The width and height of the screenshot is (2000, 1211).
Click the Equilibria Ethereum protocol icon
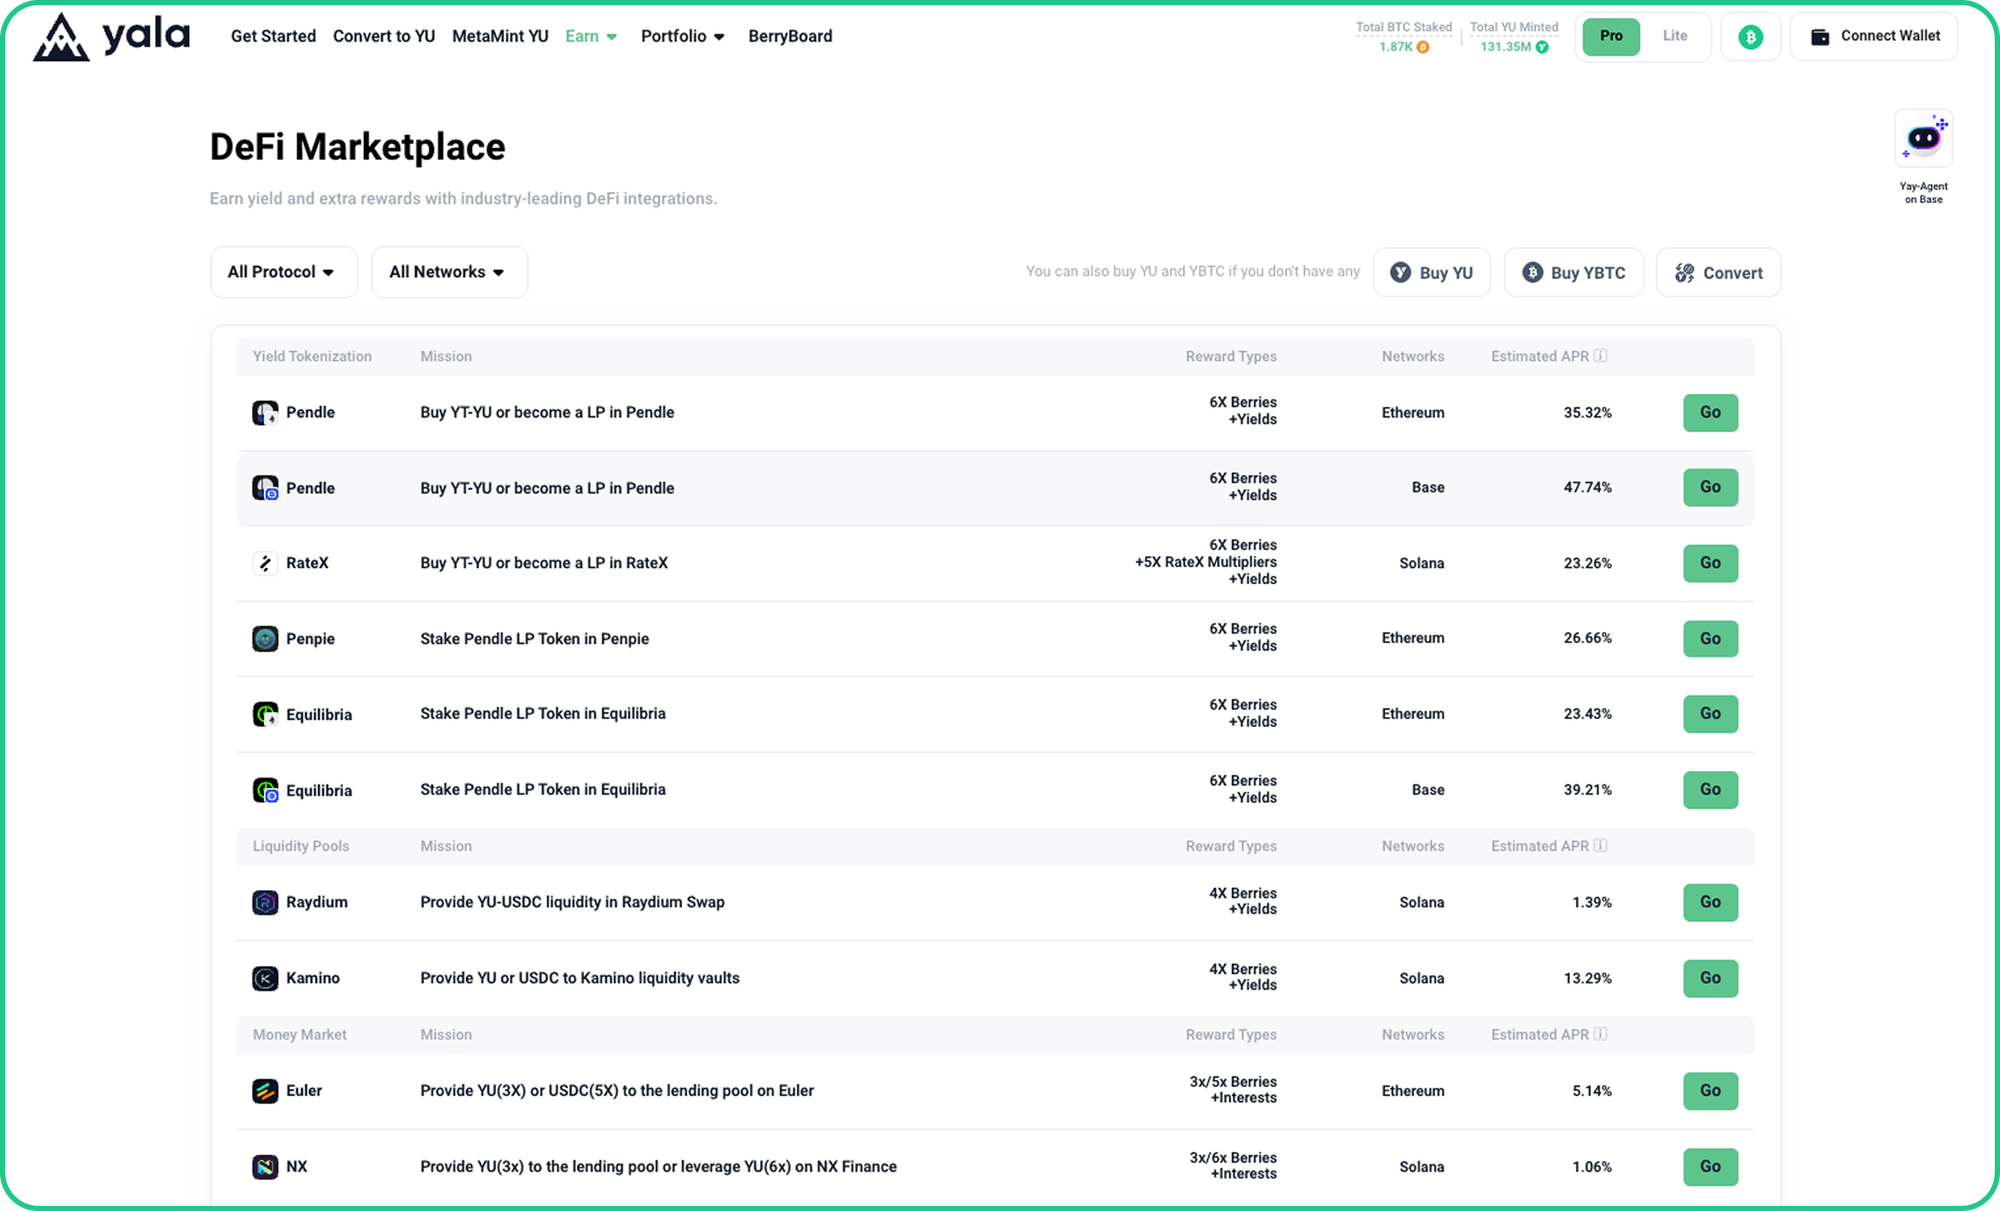tap(265, 714)
